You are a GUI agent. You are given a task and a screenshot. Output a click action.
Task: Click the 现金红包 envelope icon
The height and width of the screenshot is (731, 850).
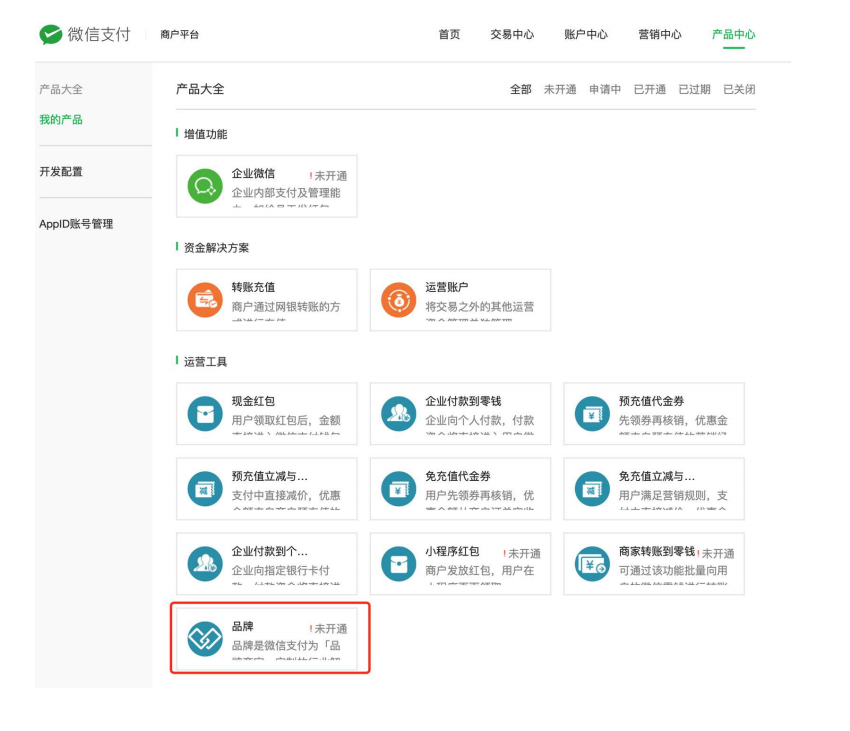tap(205, 414)
